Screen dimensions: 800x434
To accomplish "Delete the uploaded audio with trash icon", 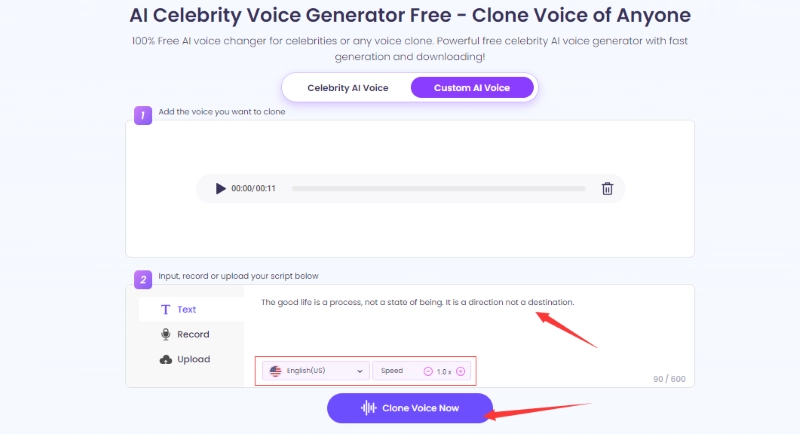I will [607, 188].
